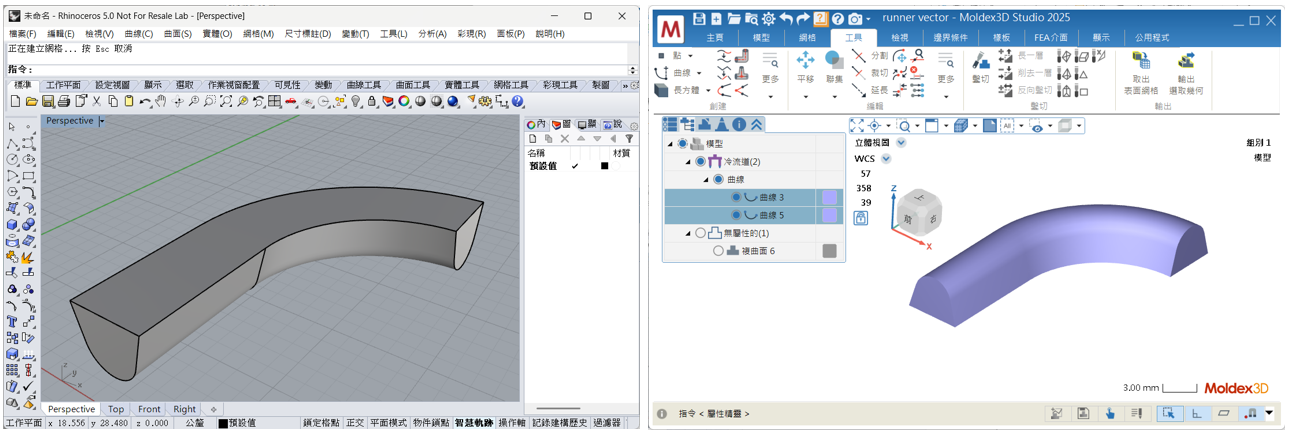
Task: Switch to the Top viewport tab
Action: click(x=116, y=409)
